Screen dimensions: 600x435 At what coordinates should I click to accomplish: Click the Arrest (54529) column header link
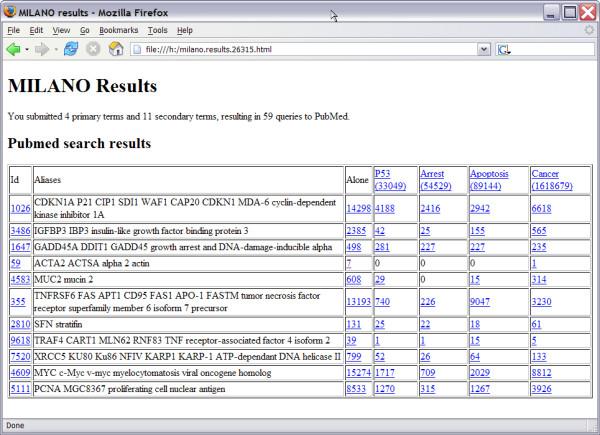tap(436, 180)
